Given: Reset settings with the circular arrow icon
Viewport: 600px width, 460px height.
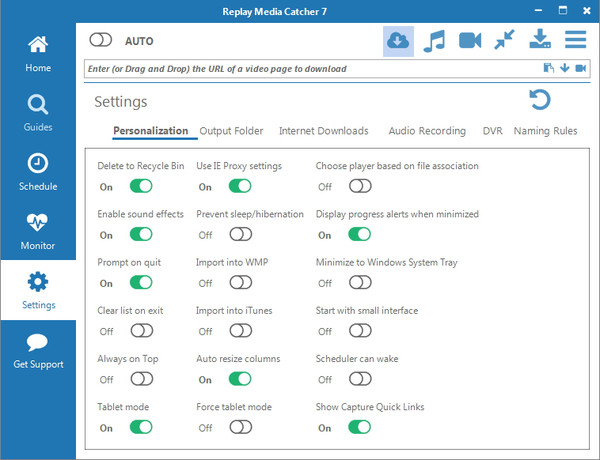Looking at the screenshot, I should point(540,100).
